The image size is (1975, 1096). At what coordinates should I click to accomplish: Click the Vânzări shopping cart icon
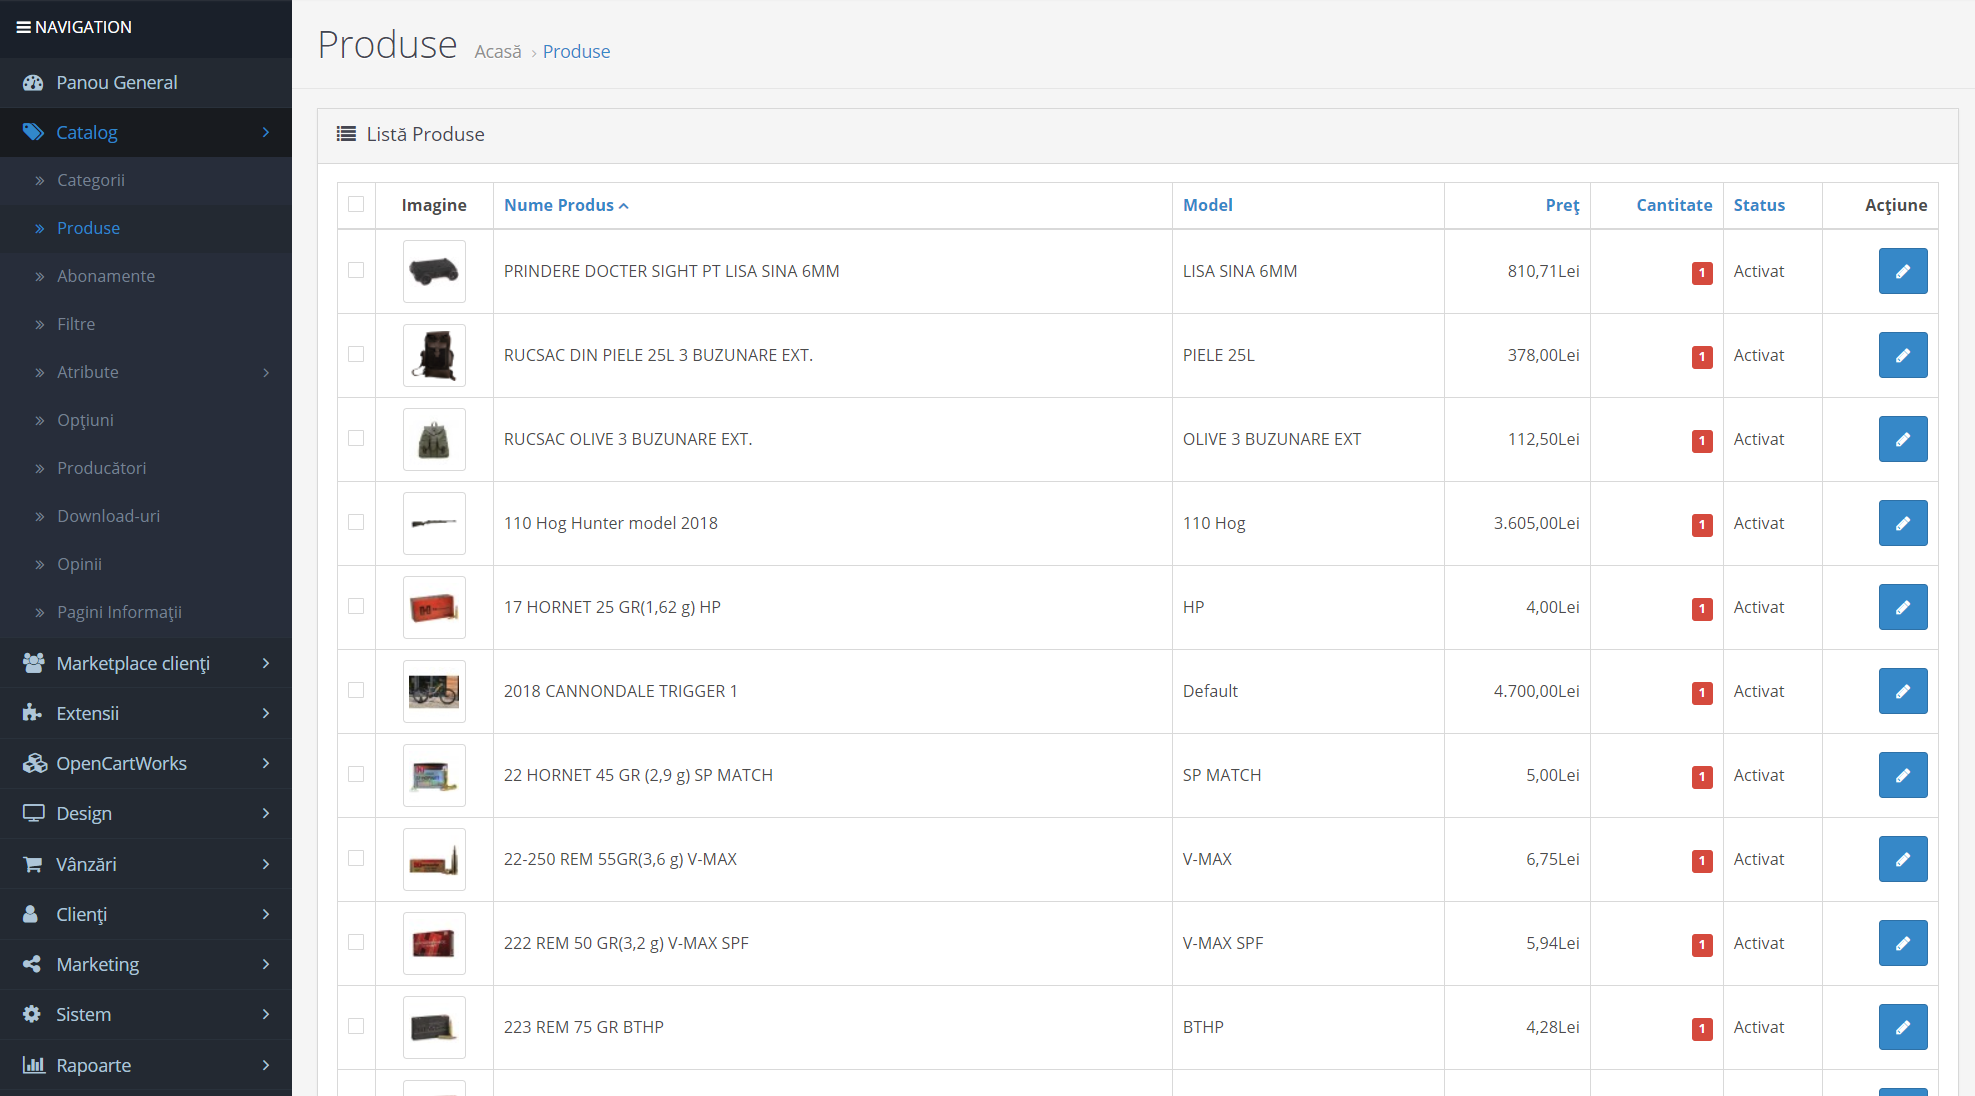pyautogui.click(x=33, y=864)
